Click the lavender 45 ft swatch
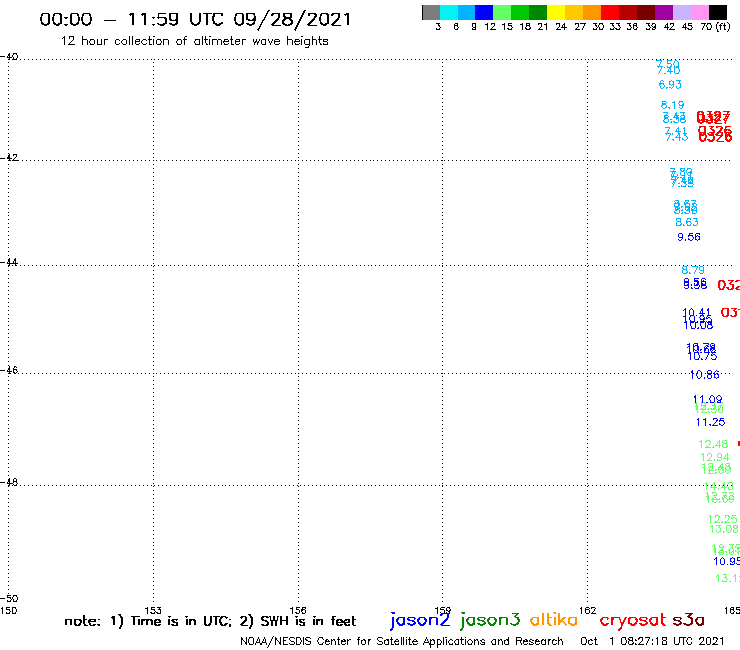 click(681, 12)
